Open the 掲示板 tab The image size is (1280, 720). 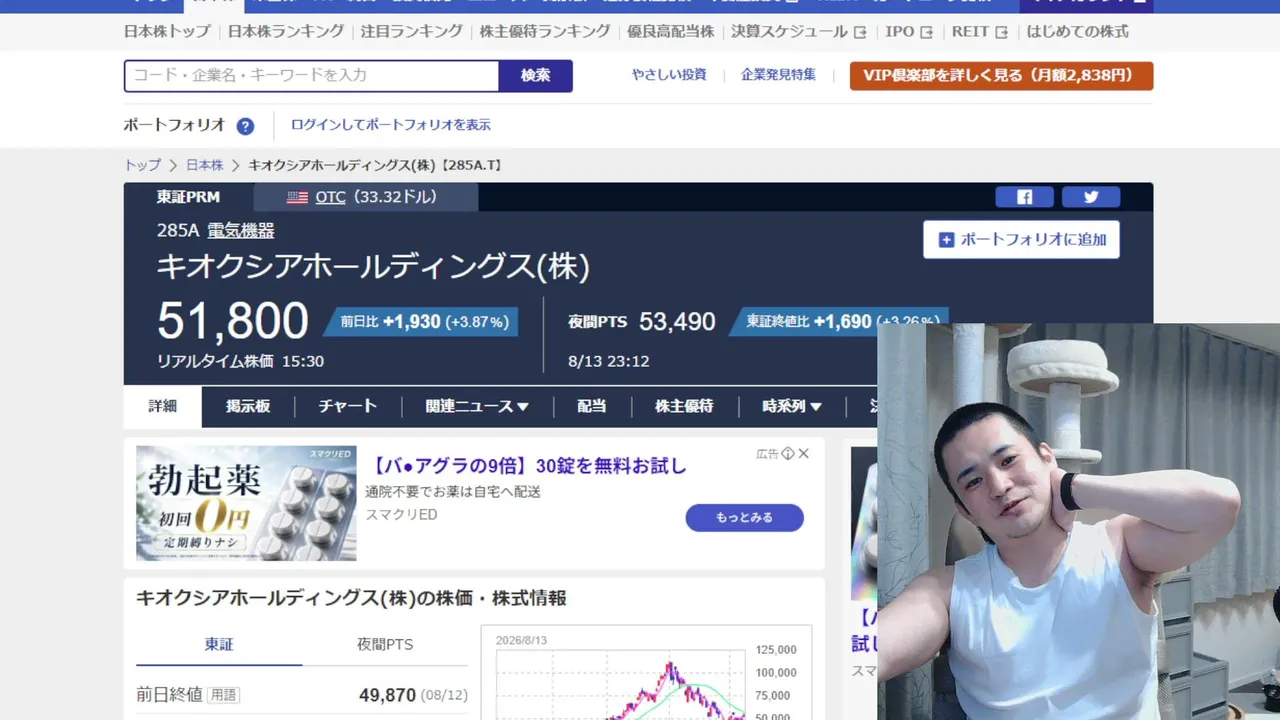pos(248,407)
